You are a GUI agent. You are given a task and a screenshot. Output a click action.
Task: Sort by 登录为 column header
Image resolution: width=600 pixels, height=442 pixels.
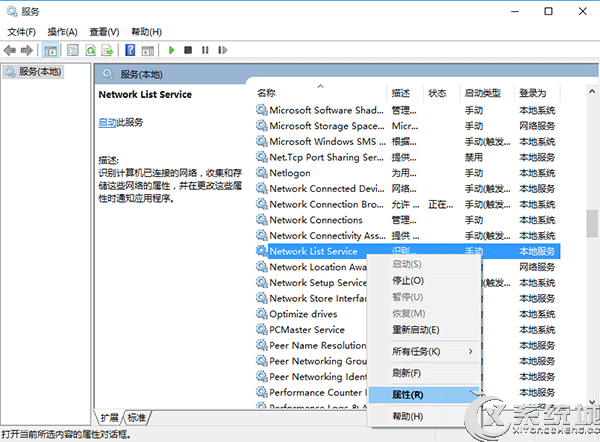tap(537, 93)
